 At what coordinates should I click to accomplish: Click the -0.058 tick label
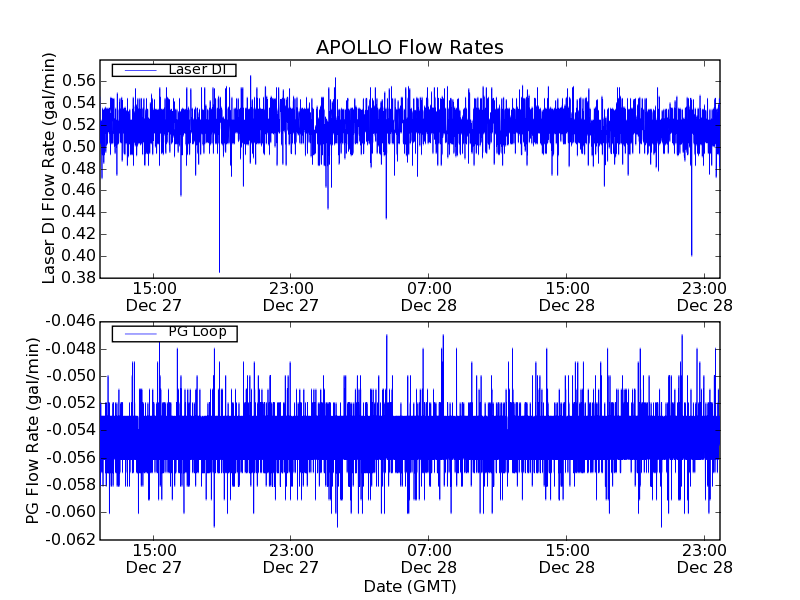click(70, 485)
